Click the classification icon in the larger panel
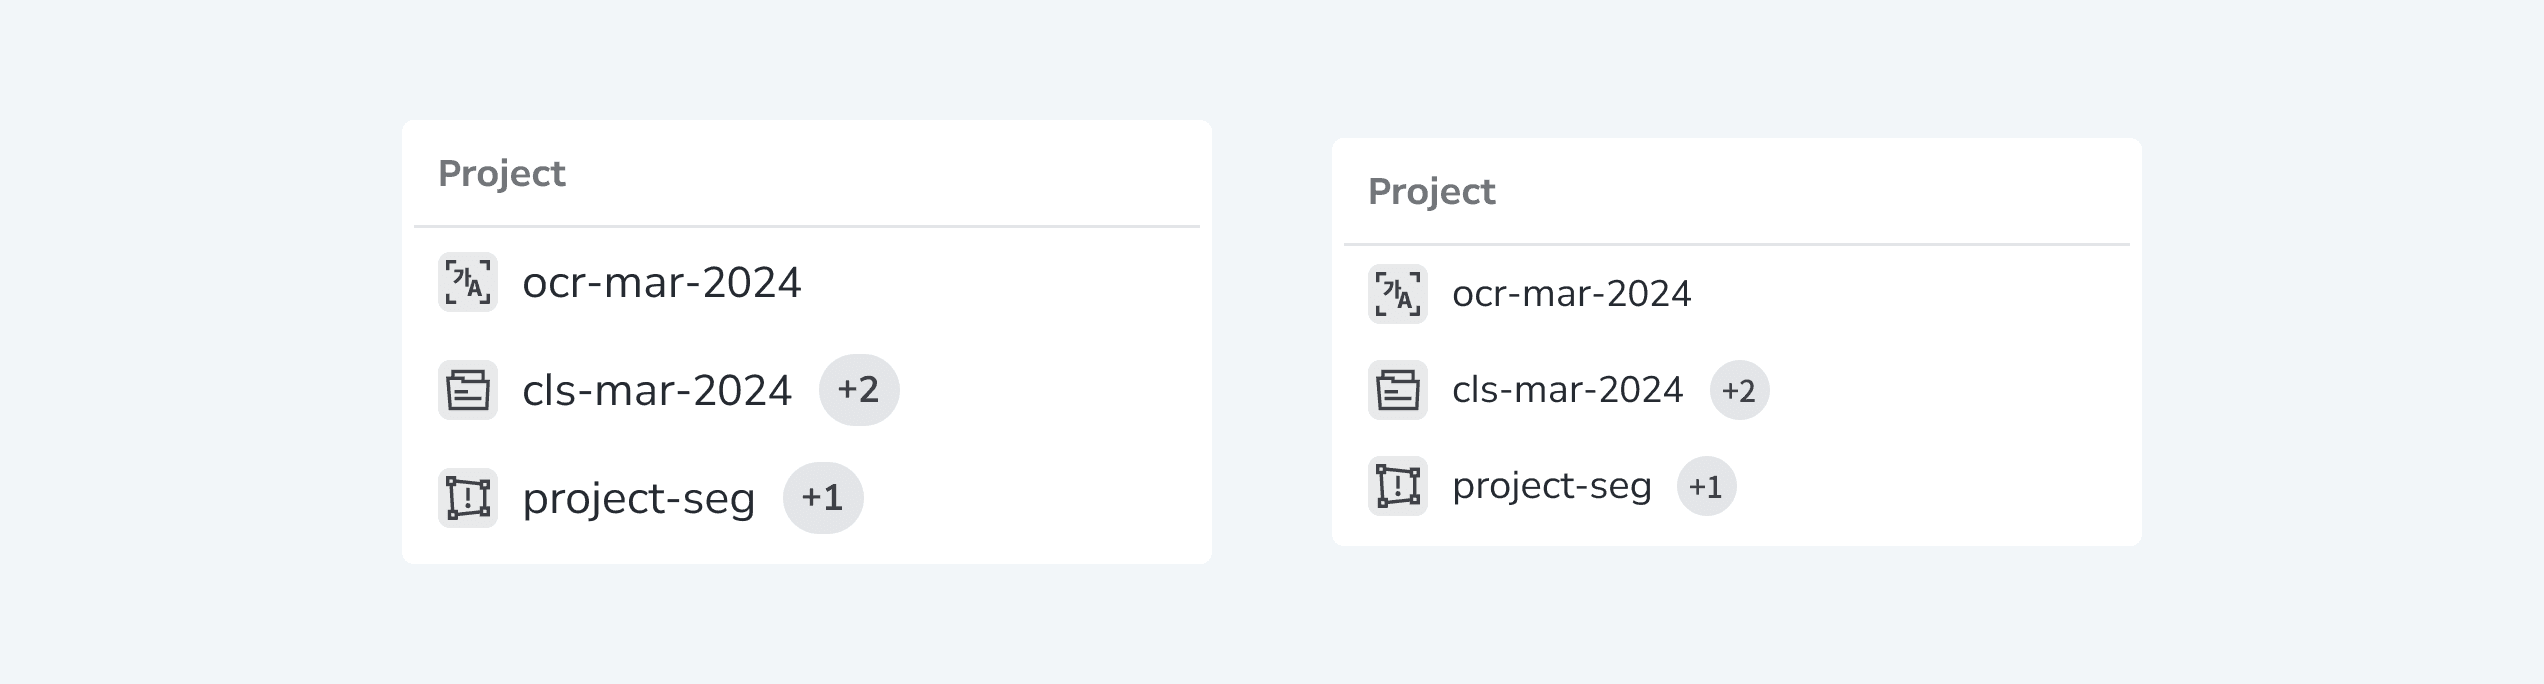Screen dimensions: 2544x684 click(468, 390)
